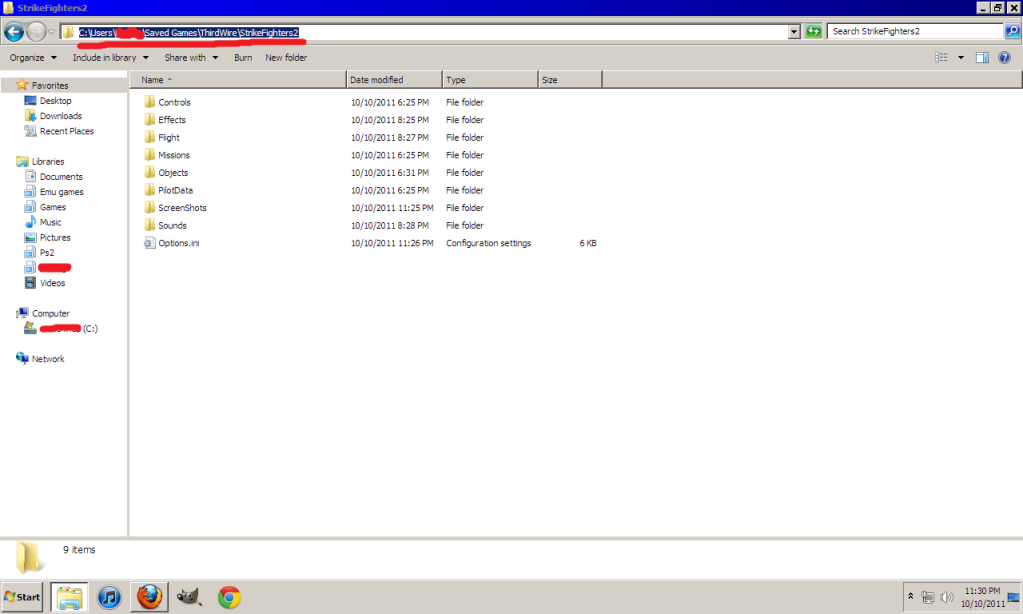1023x614 pixels.
Task: Select Network in the navigation pane
Action: click(48, 359)
